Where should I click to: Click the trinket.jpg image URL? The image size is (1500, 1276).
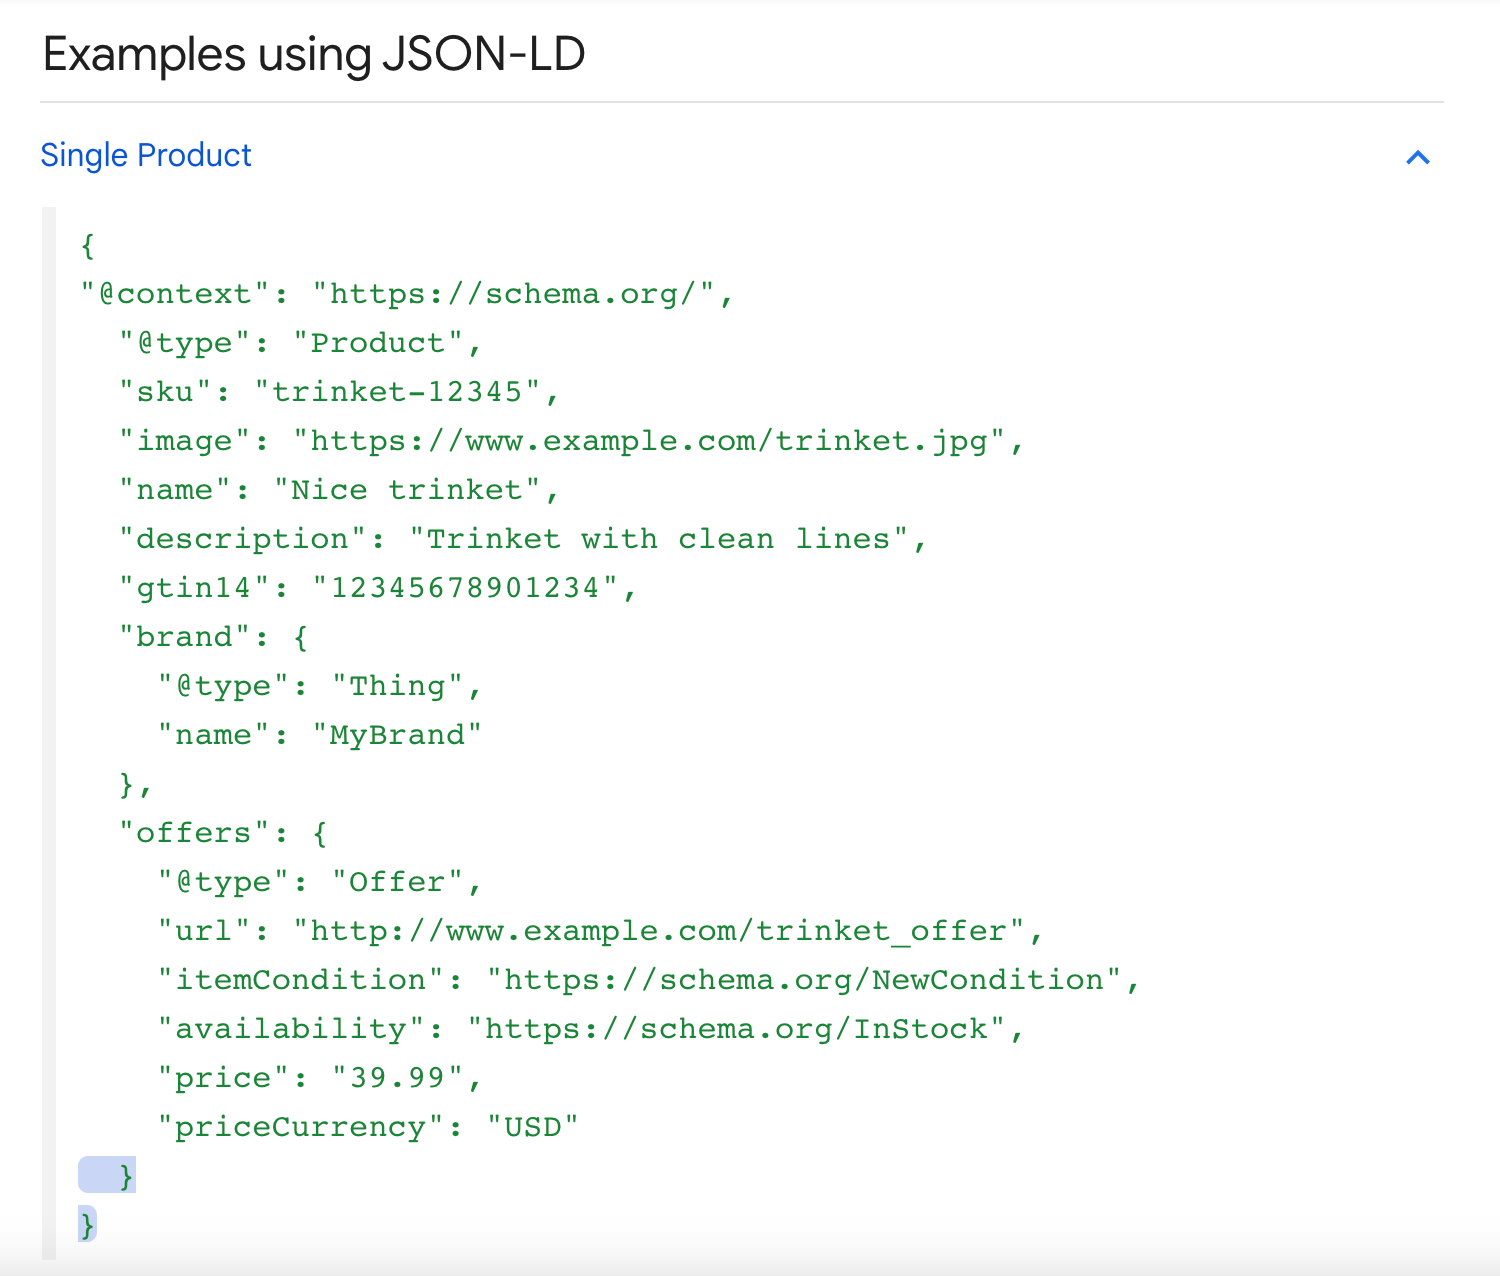coord(649,441)
